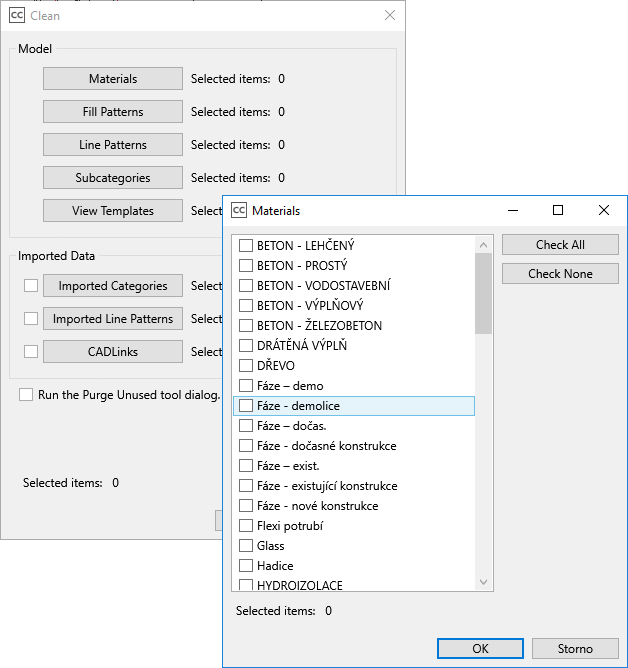Close the Clean window
This screenshot has height=668, width=628.
point(390,15)
